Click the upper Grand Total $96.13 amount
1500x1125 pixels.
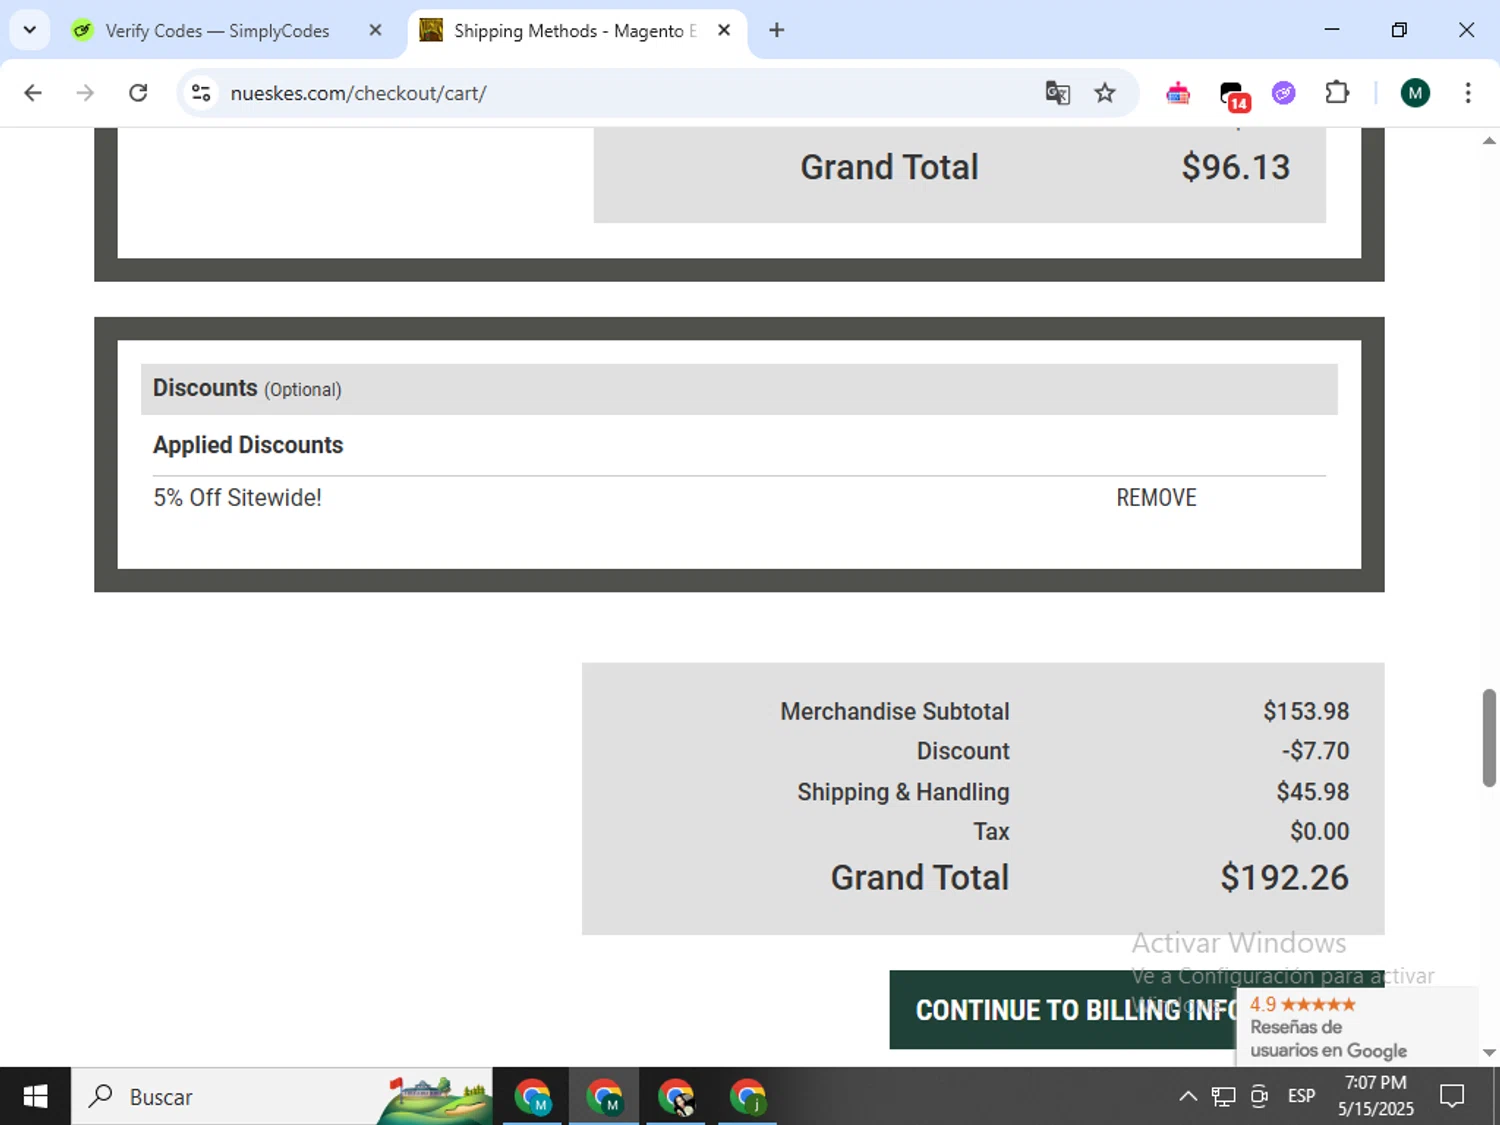(1235, 167)
